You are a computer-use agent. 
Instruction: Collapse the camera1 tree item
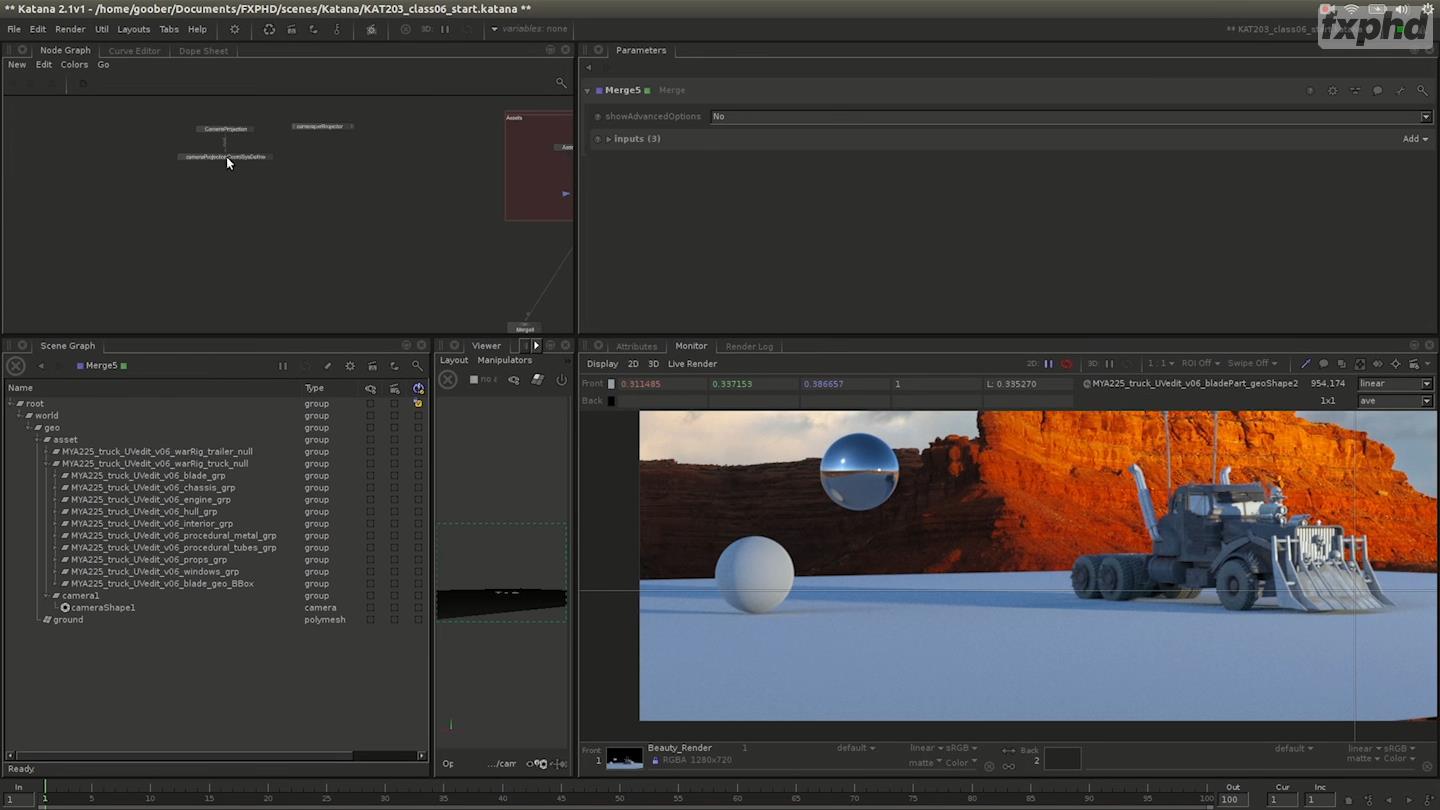pyautogui.click(x=47, y=596)
